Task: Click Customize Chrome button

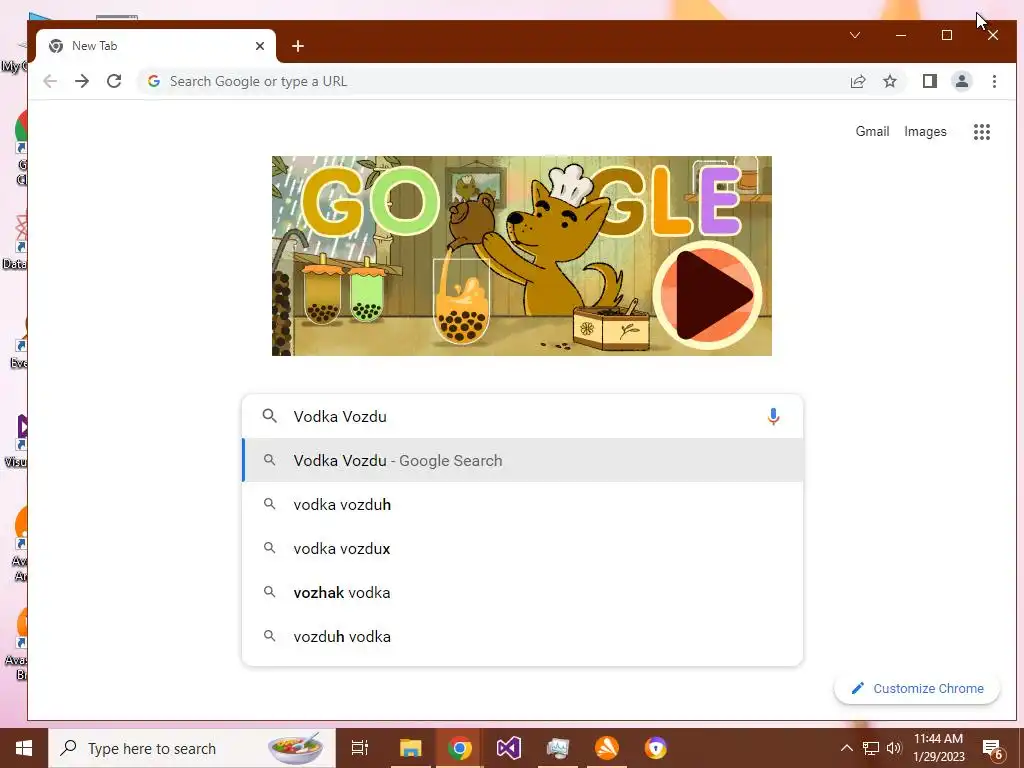Action: [917, 688]
